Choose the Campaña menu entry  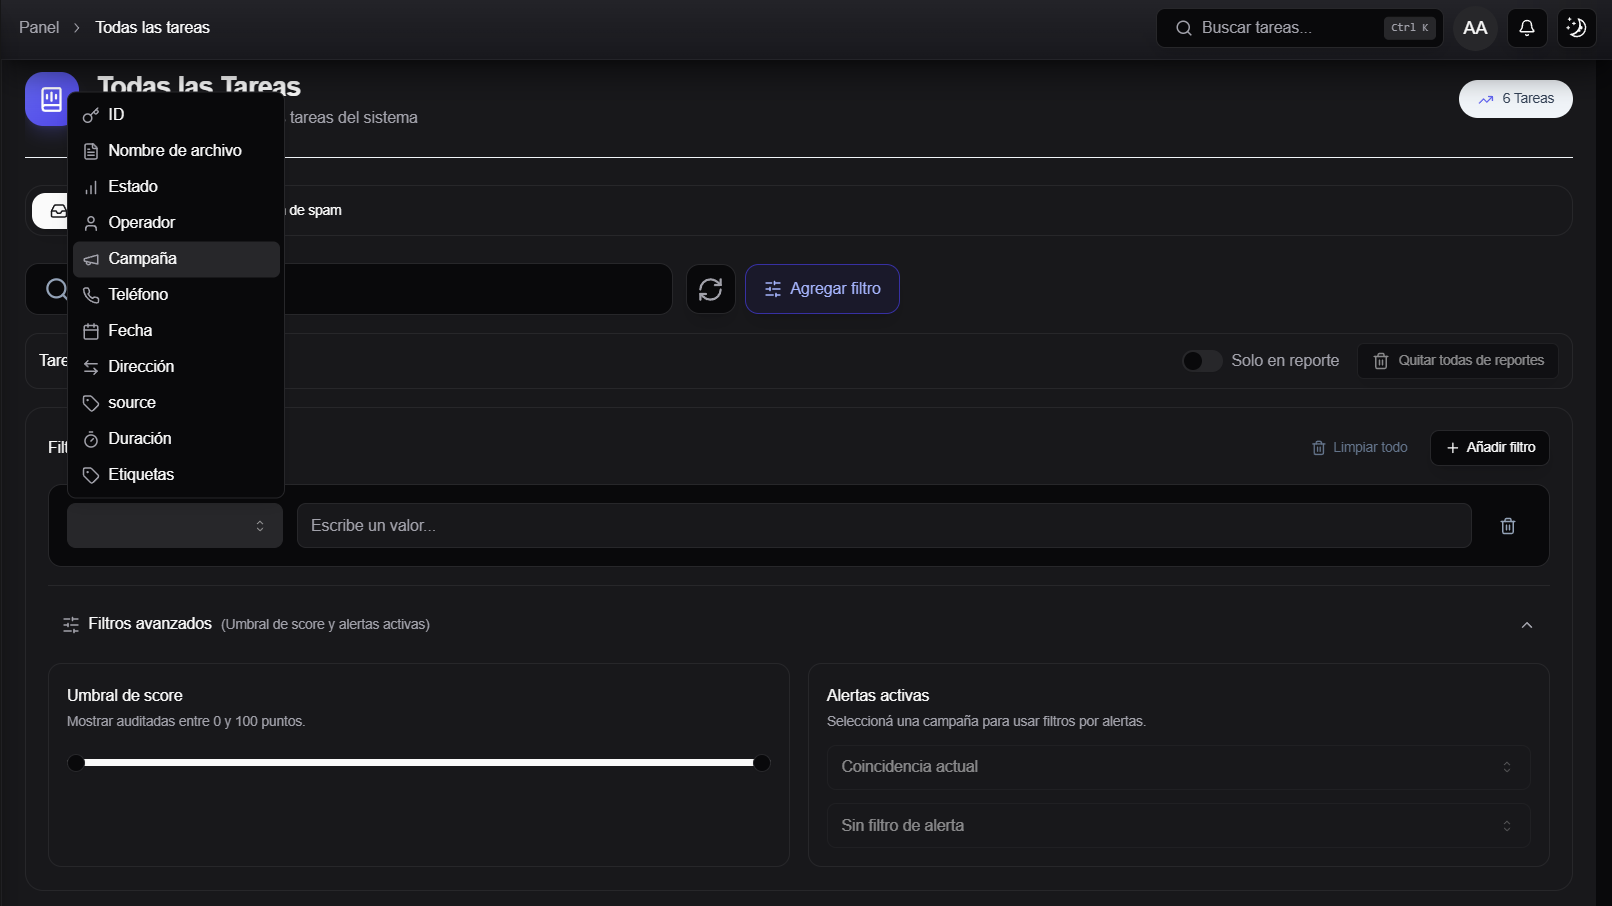(176, 259)
